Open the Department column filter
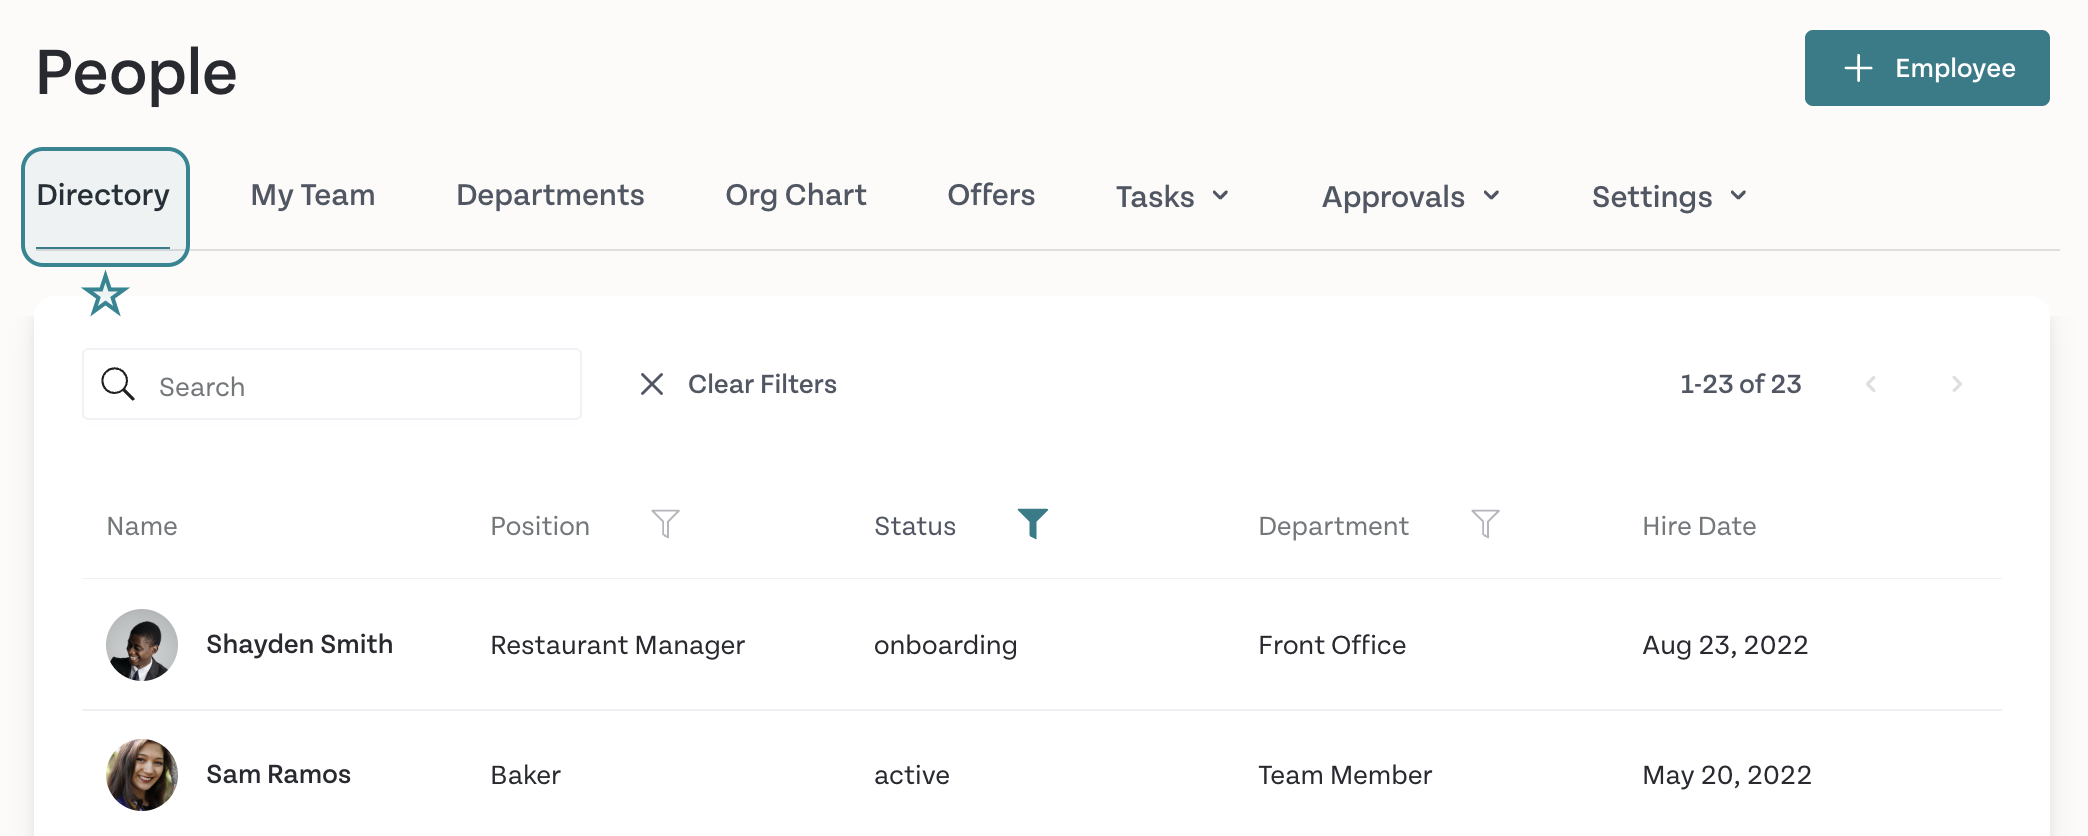This screenshot has width=2088, height=836. (1485, 523)
